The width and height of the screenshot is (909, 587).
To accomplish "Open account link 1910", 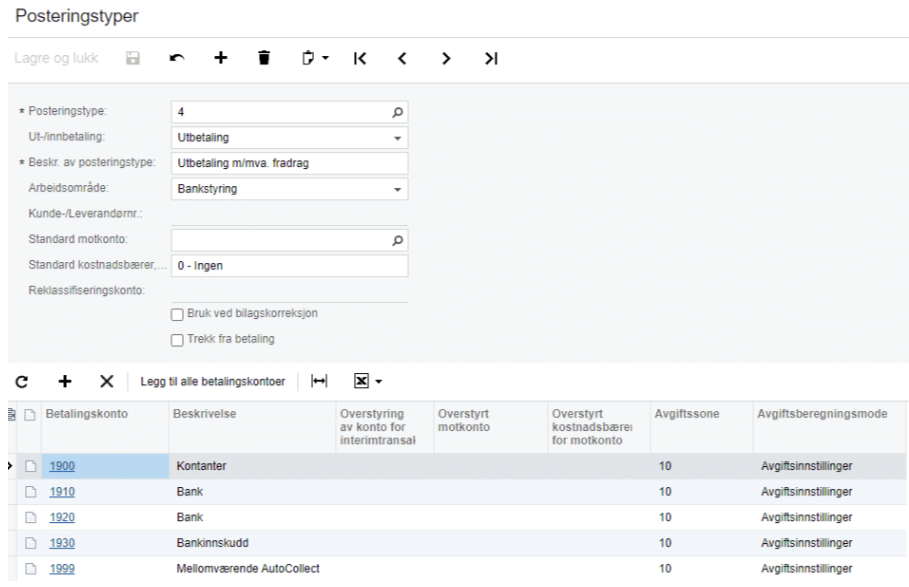I will (x=62, y=492).
